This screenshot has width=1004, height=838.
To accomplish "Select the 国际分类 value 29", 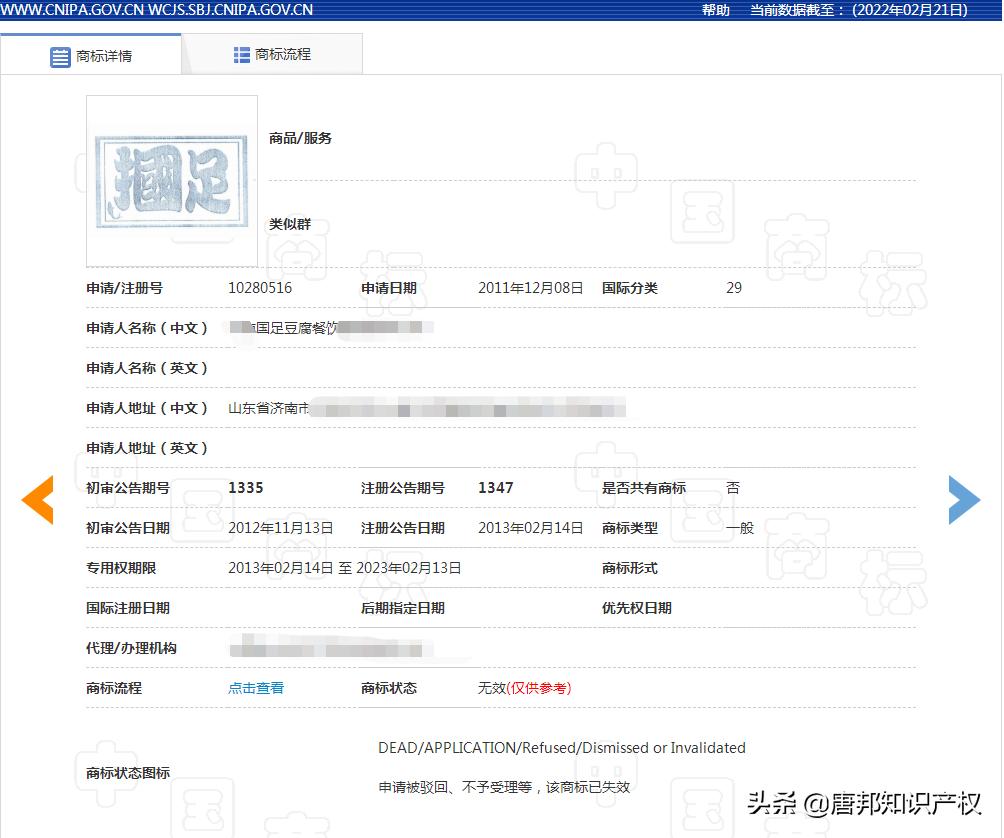I will (733, 288).
